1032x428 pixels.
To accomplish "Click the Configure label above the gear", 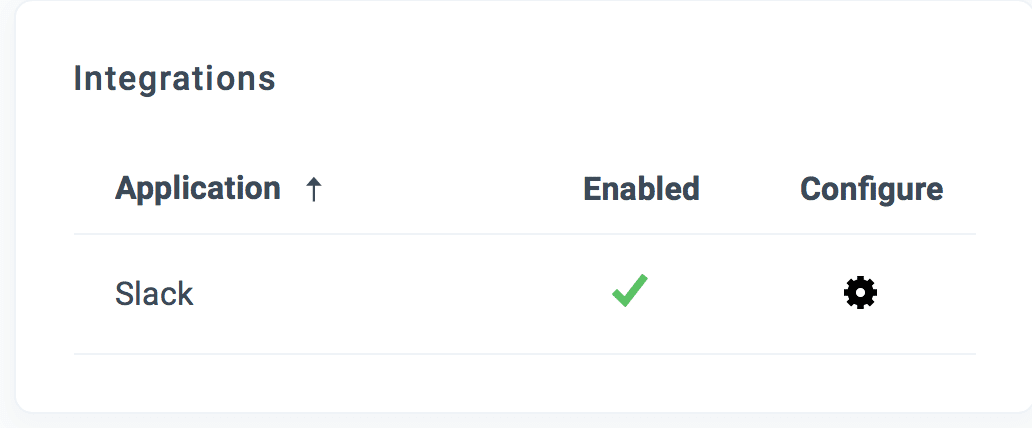I will (871, 188).
